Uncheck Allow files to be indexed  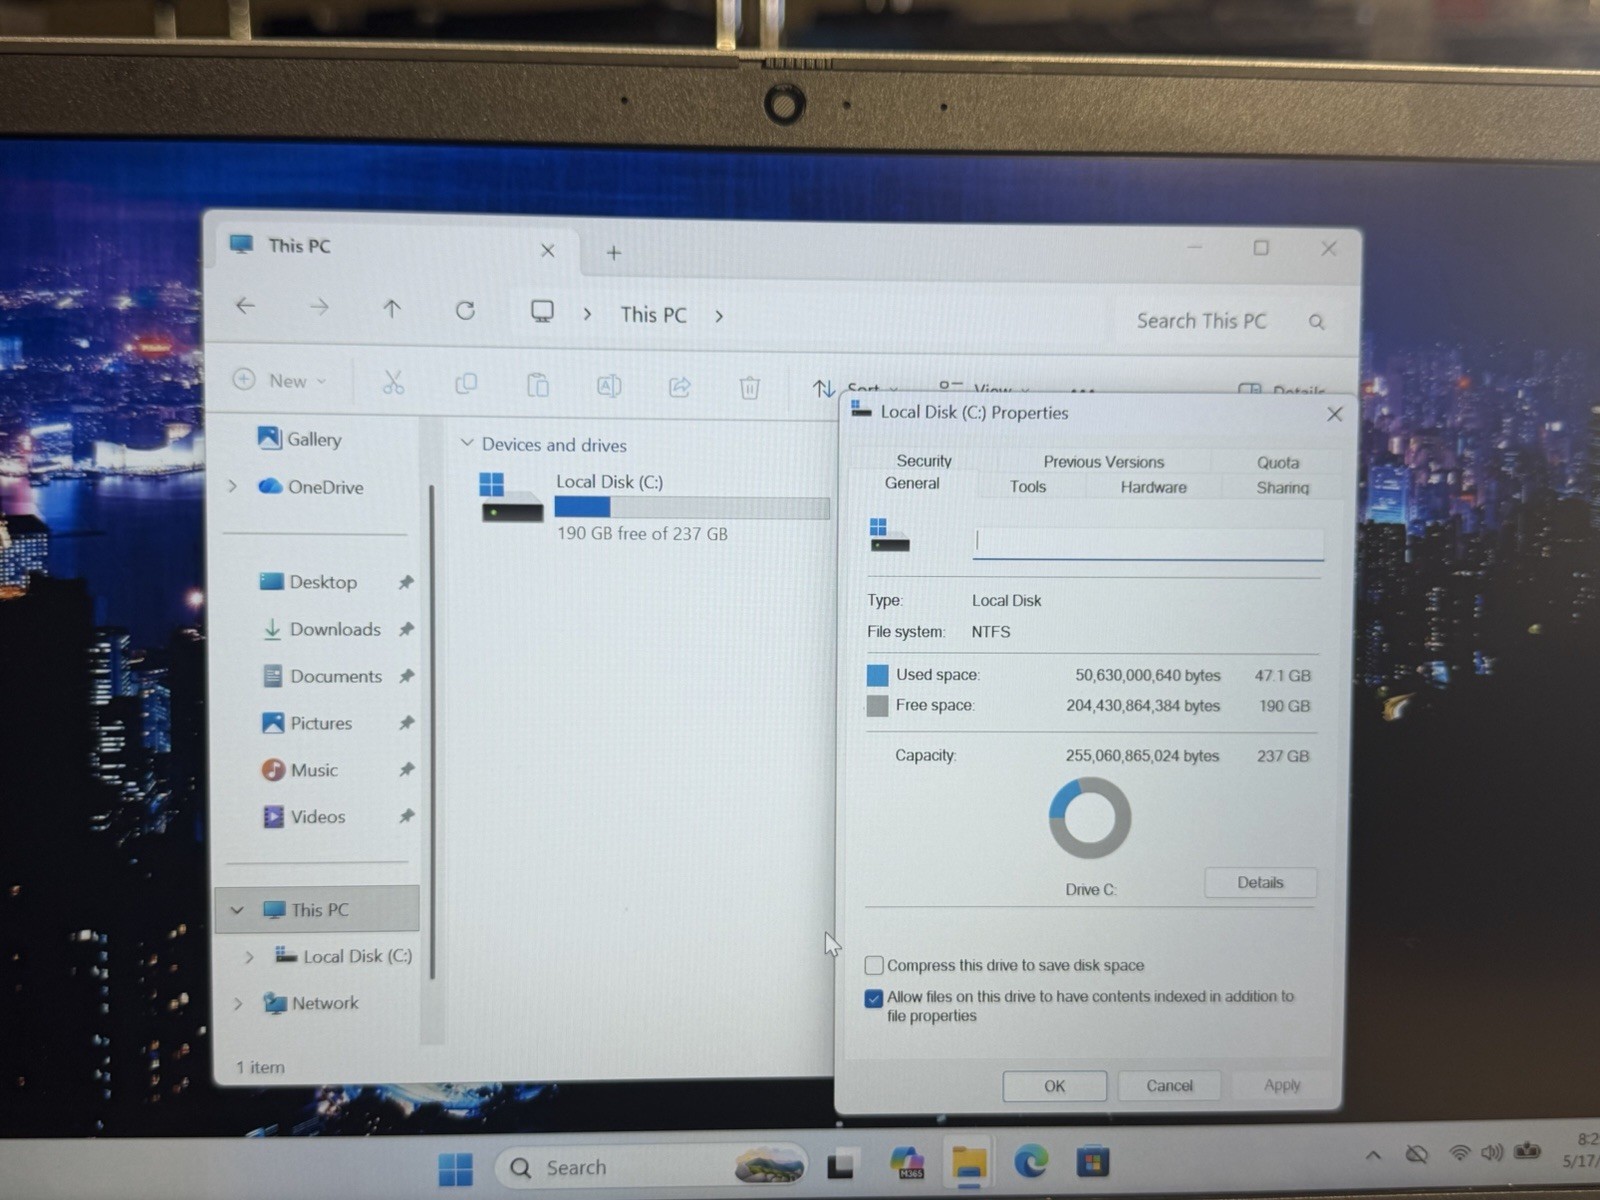(874, 998)
